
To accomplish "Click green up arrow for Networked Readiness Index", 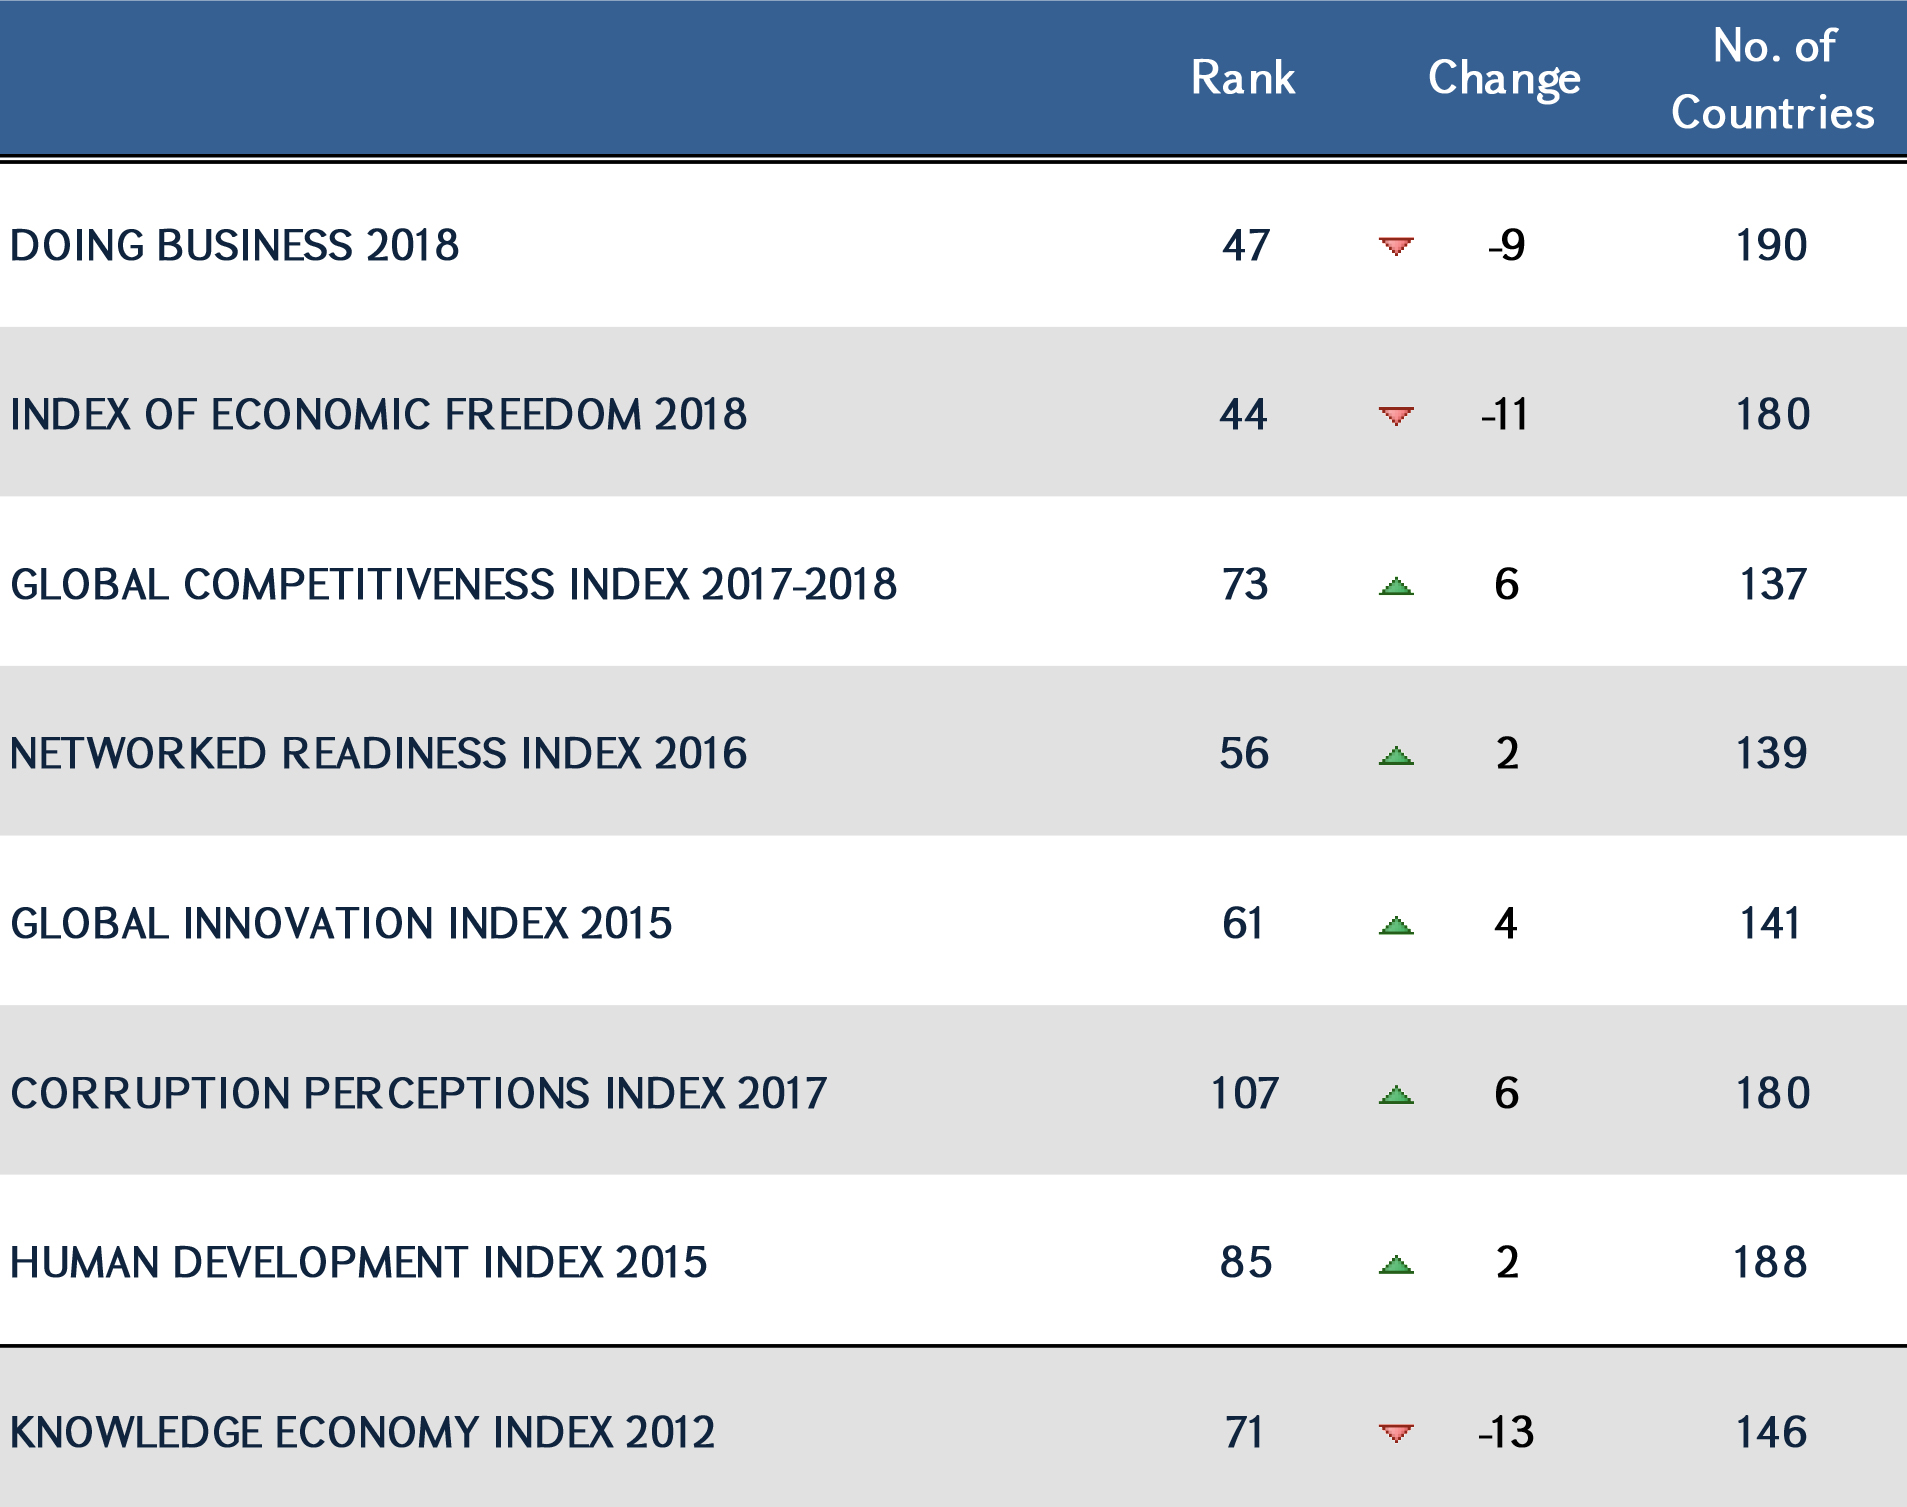I will [x=1395, y=756].
